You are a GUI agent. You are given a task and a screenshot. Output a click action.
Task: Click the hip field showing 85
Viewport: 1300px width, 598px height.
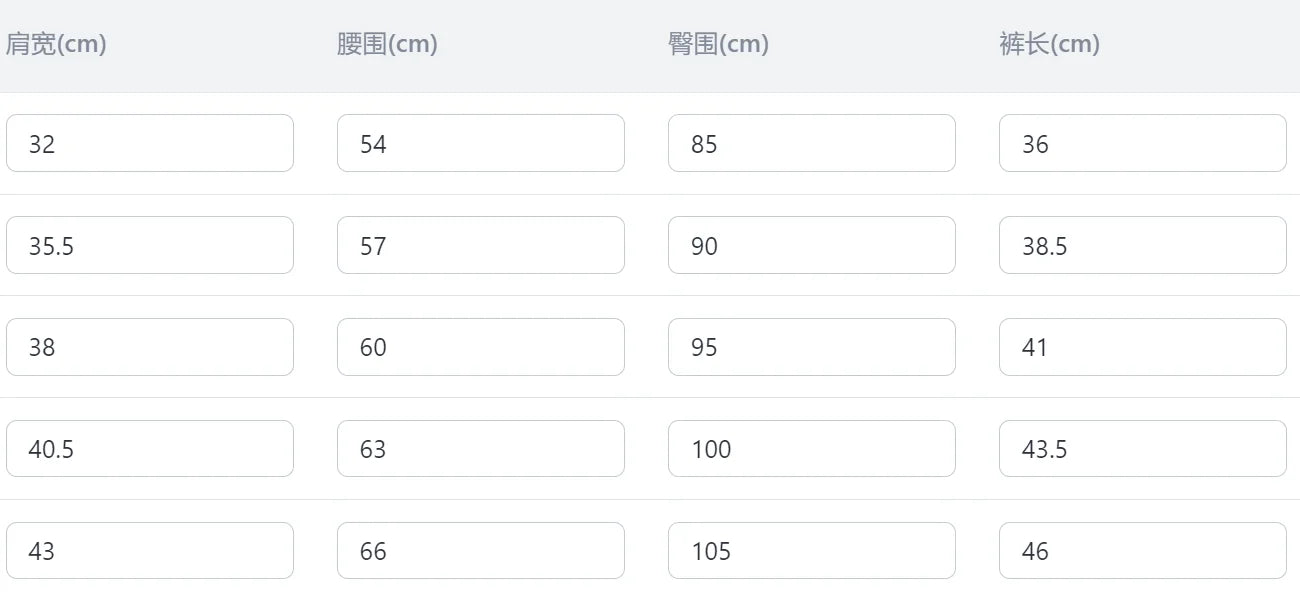pos(812,143)
